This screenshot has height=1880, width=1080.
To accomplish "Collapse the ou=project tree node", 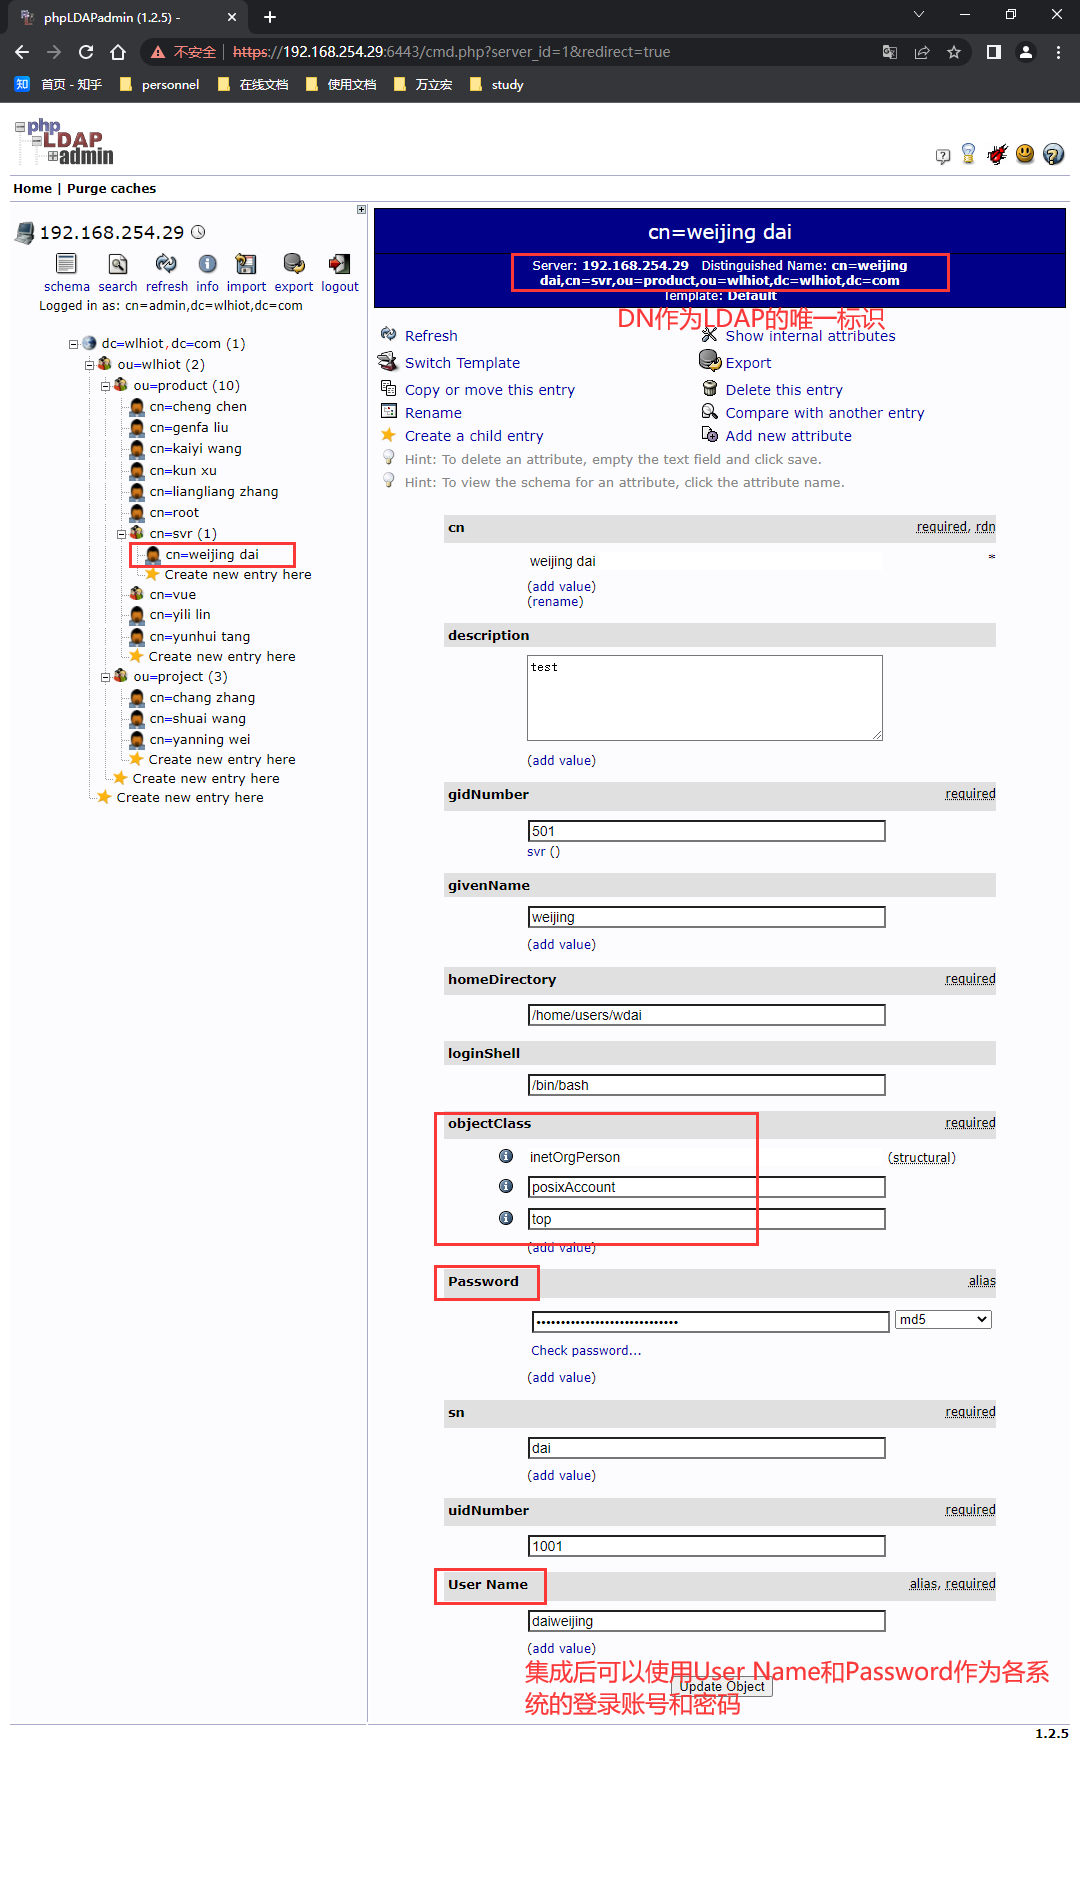I will [105, 677].
